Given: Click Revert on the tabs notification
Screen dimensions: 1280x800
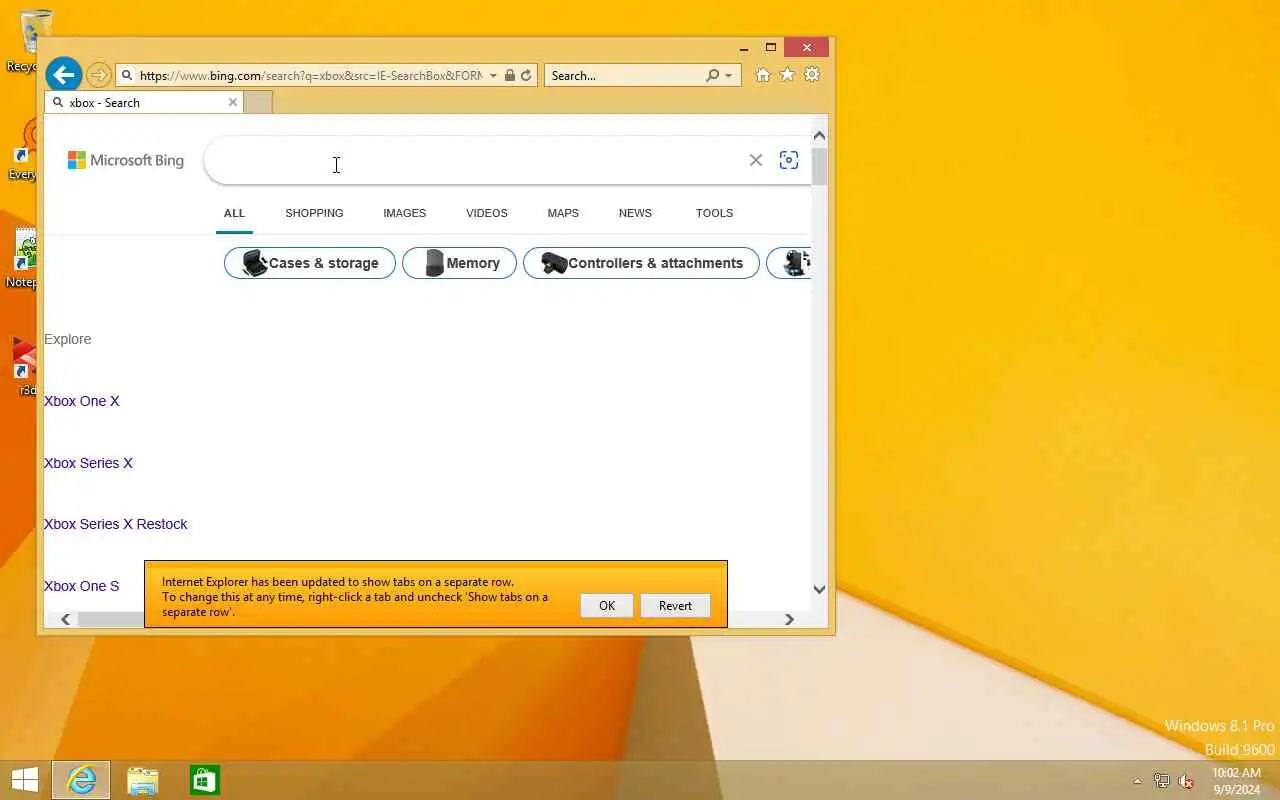Looking at the screenshot, I should [675, 606].
